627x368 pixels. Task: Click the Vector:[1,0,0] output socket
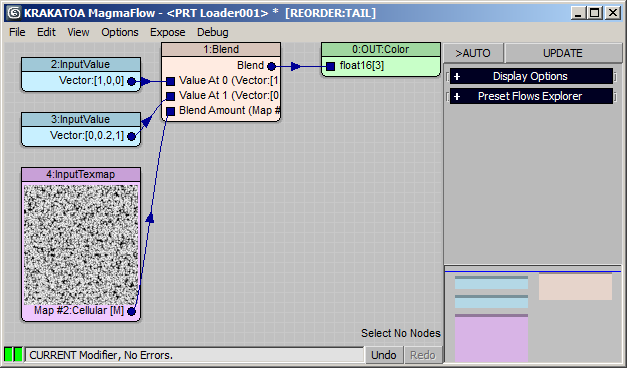[x=131, y=81]
